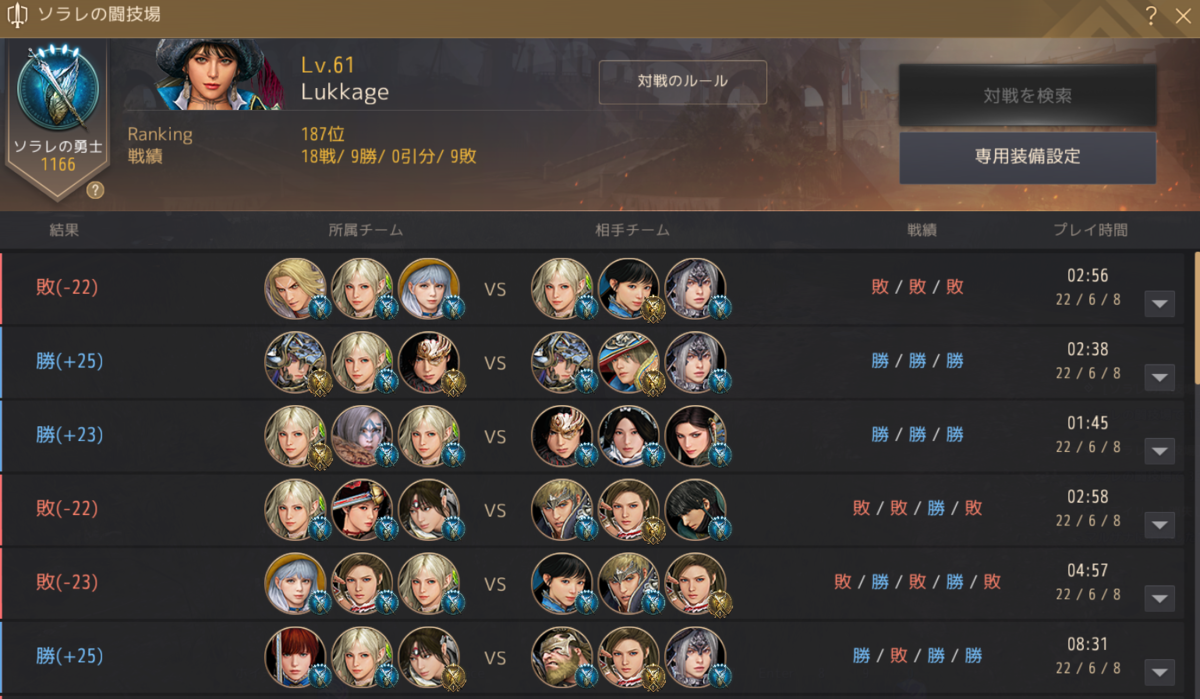Expand the 08:31 match dropdown arrow

click(1159, 672)
